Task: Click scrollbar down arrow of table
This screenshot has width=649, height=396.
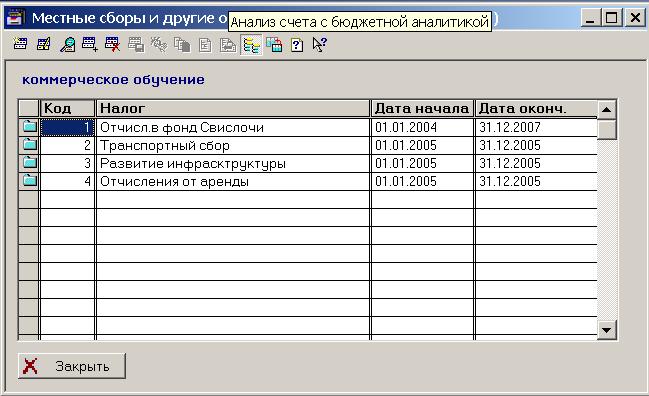Action: pyautogui.click(x=607, y=330)
